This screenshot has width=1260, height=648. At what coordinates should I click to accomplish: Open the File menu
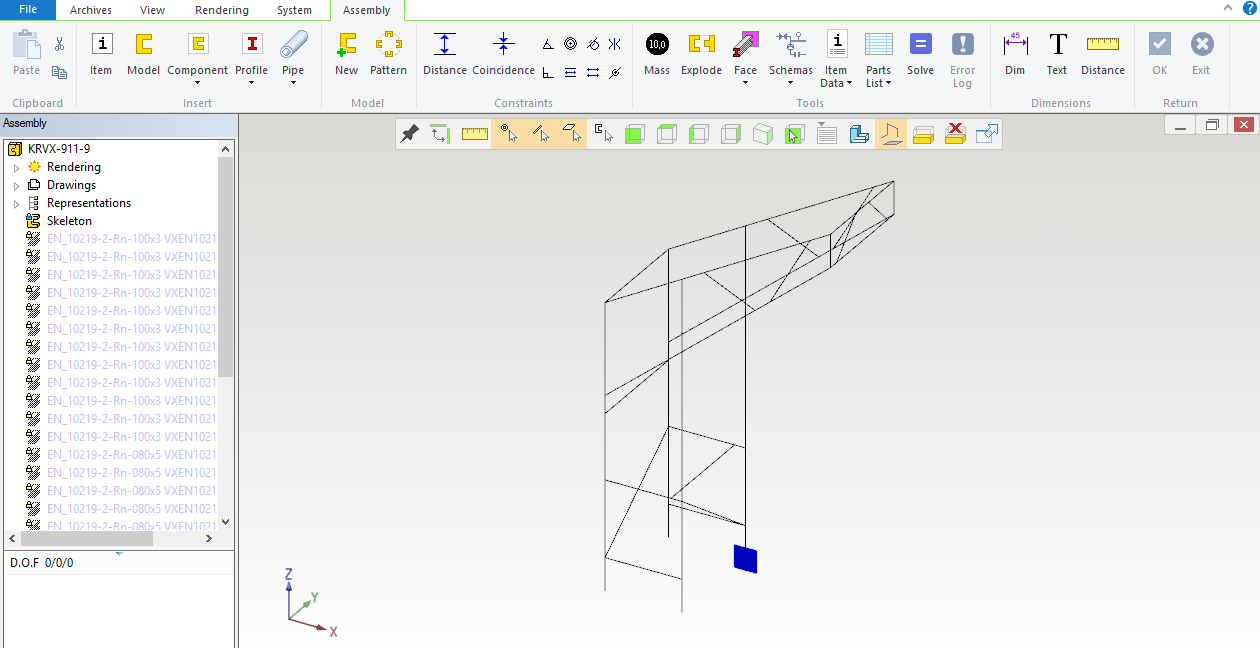click(x=28, y=10)
